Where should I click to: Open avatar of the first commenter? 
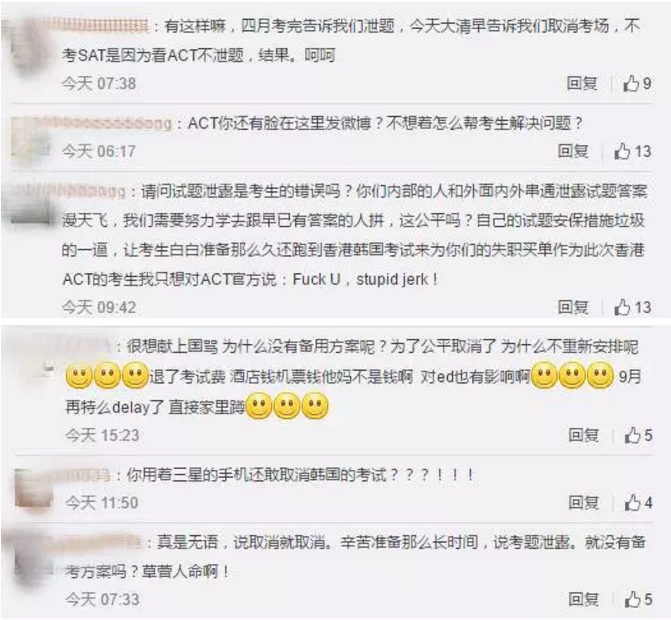coord(30,47)
